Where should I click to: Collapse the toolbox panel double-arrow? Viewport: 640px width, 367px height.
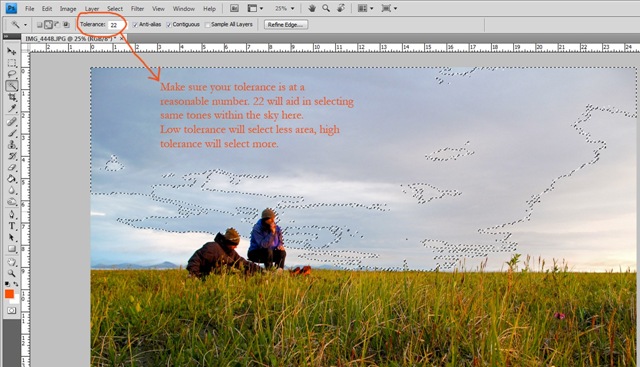click(6, 37)
